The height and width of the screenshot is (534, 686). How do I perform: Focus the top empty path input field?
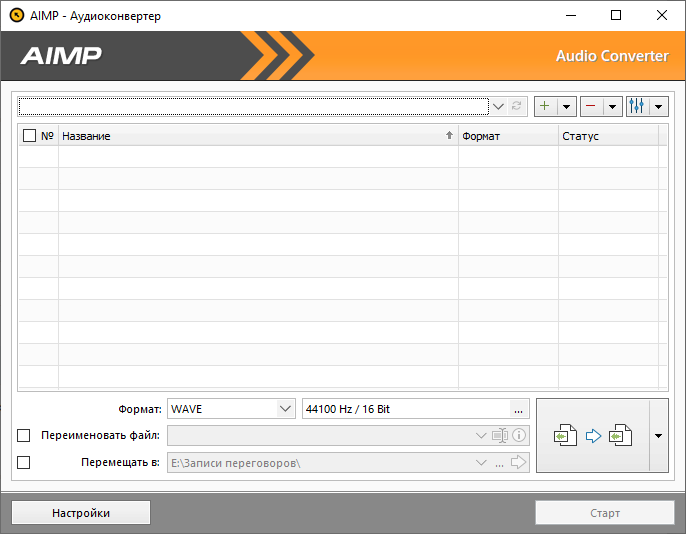(x=254, y=106)
